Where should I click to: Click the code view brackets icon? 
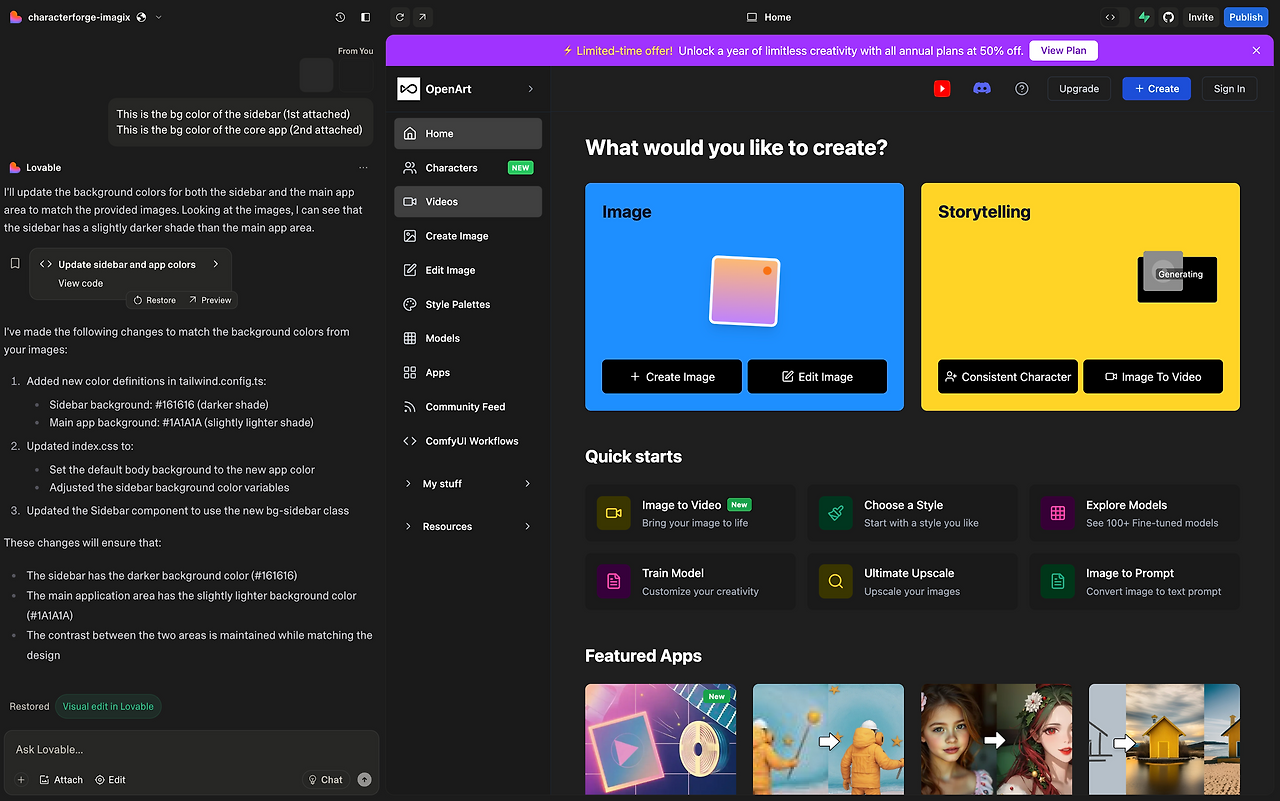coord(1111,17)
